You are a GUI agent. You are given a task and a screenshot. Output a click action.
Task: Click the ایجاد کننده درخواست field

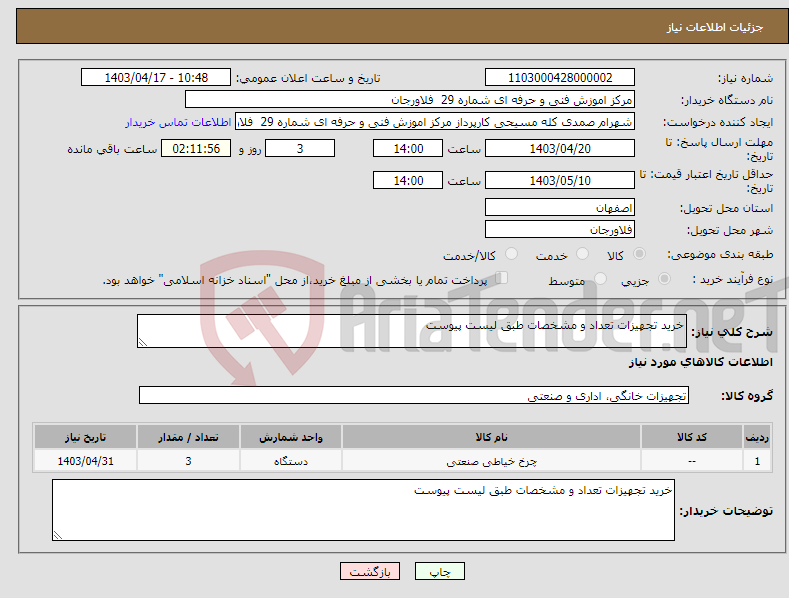[x=435, y=122]
